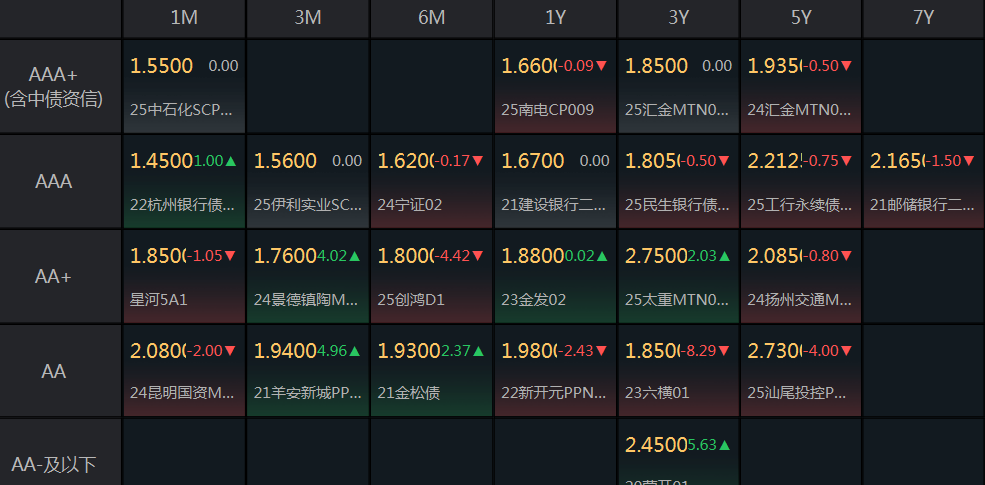Click the red down arrow beside -8.29
This screenshot has width=985, height=485.
(x=725, y=351)
